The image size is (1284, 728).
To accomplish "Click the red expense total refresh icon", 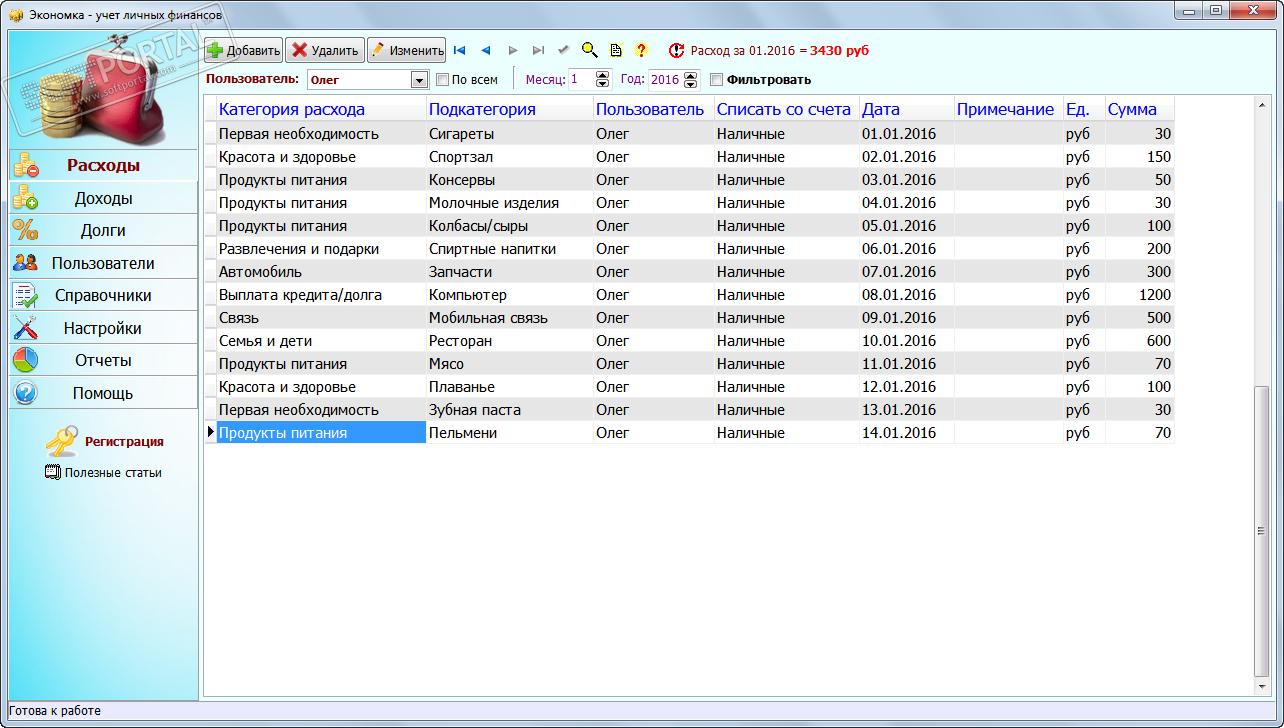I will click(x=677, y=50).
